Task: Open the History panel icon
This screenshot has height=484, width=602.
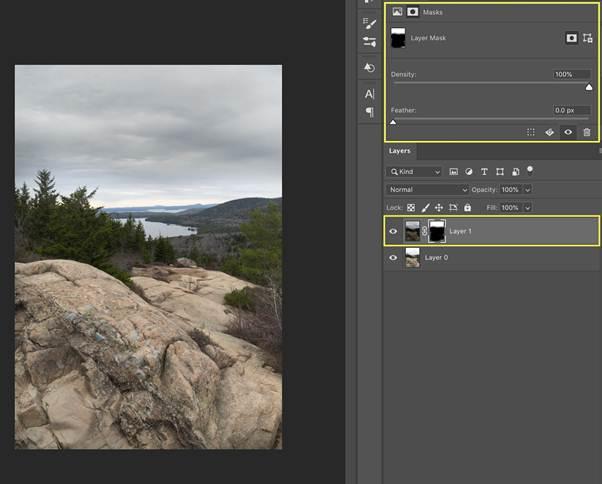Action: pos(369,67)
